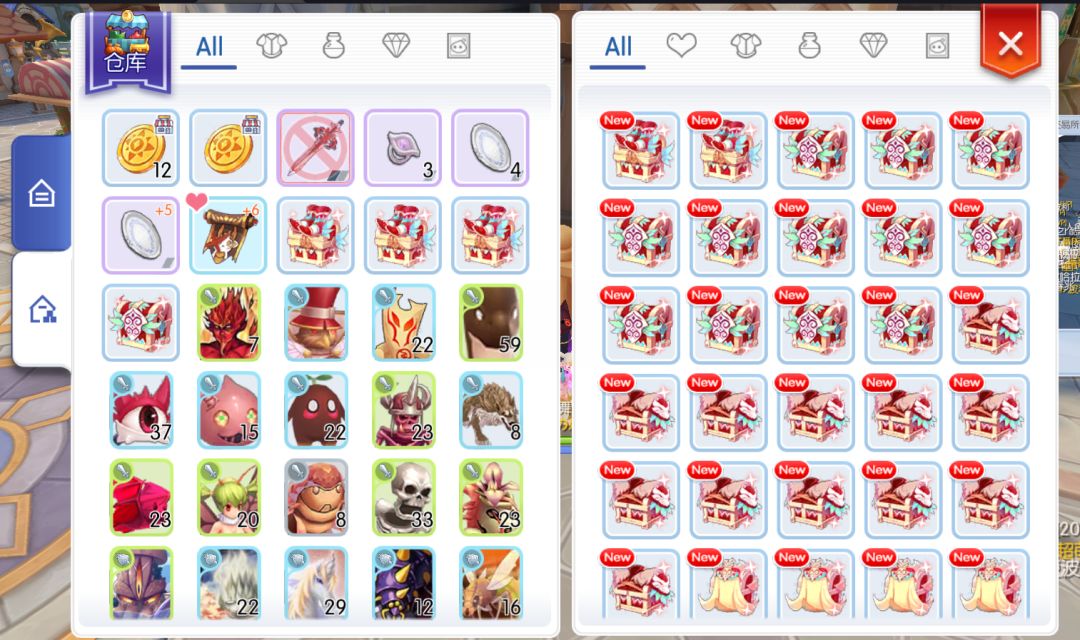Switch to bag All tab
The height and width of the screenshot is (640, 1080).
(x=618, y=48)
